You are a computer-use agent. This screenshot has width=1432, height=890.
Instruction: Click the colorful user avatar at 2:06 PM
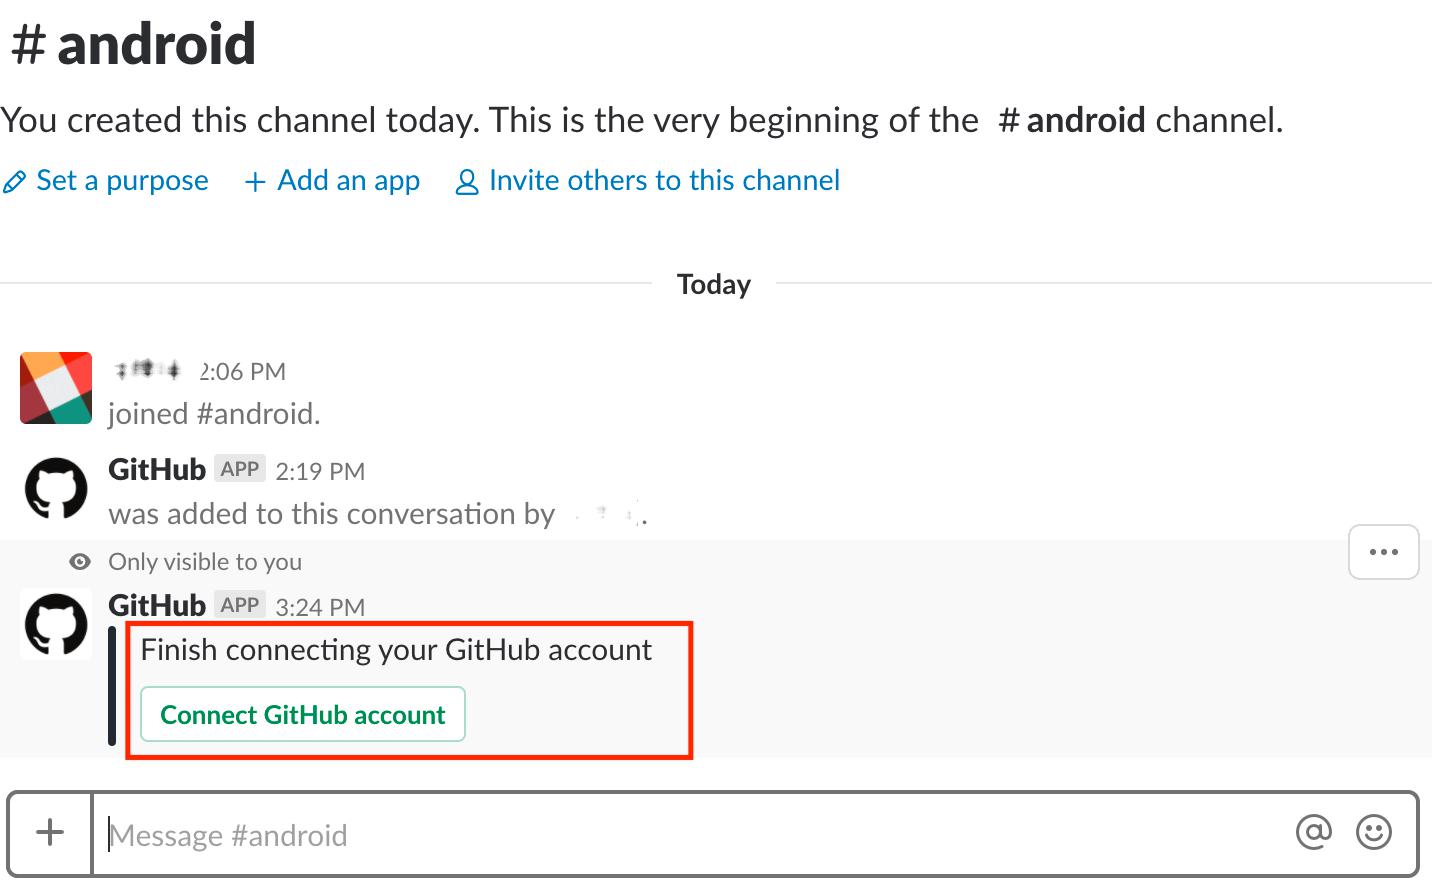[56, 388]
